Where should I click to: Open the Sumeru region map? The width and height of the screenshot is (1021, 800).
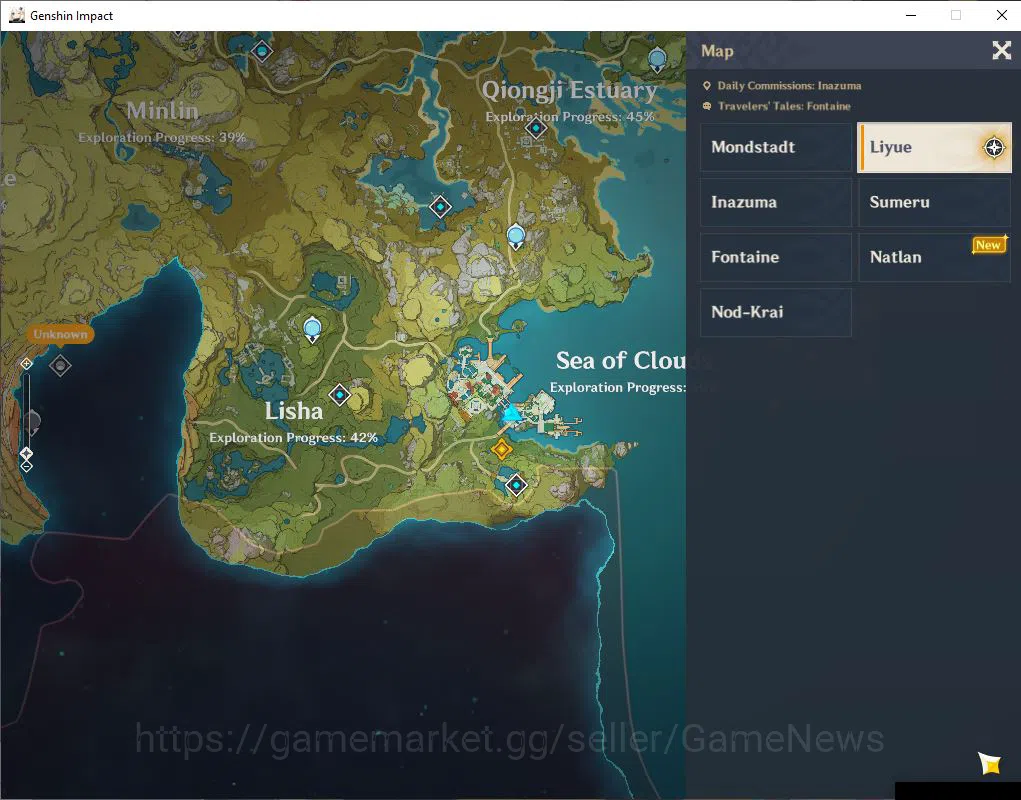(x=934, y=202)
